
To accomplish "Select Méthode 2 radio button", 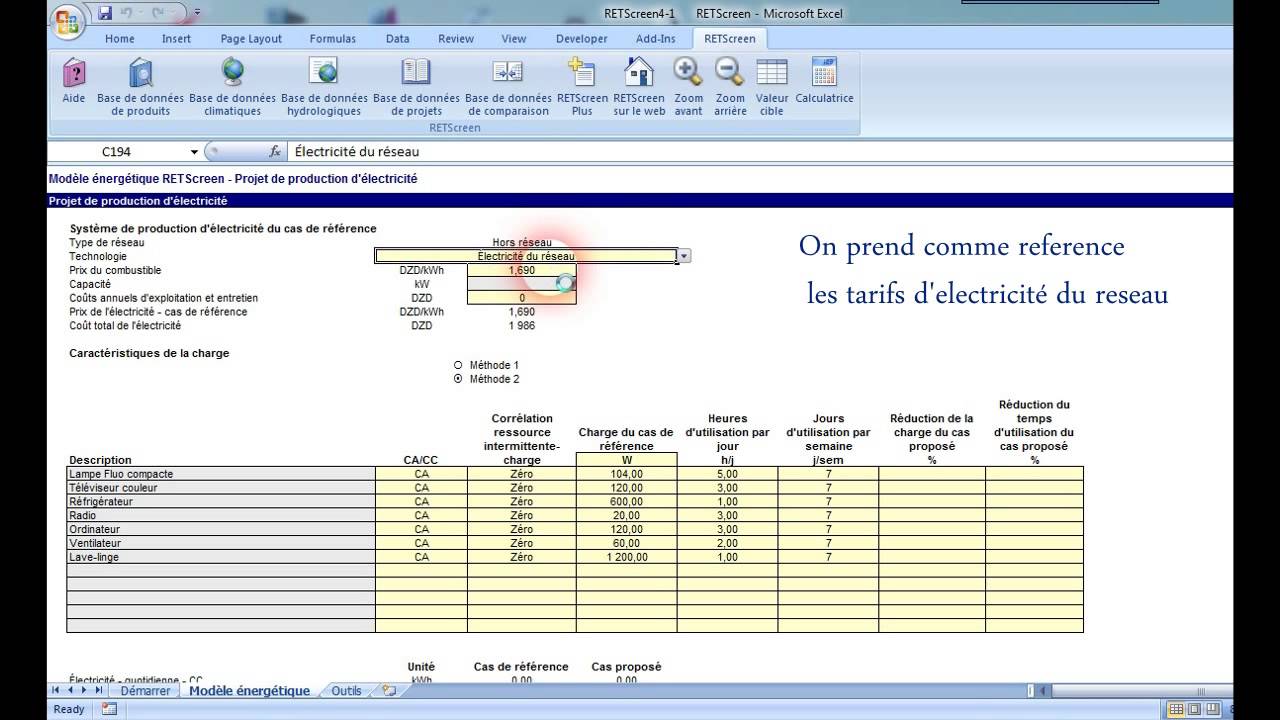I will (x=458, y=379).
